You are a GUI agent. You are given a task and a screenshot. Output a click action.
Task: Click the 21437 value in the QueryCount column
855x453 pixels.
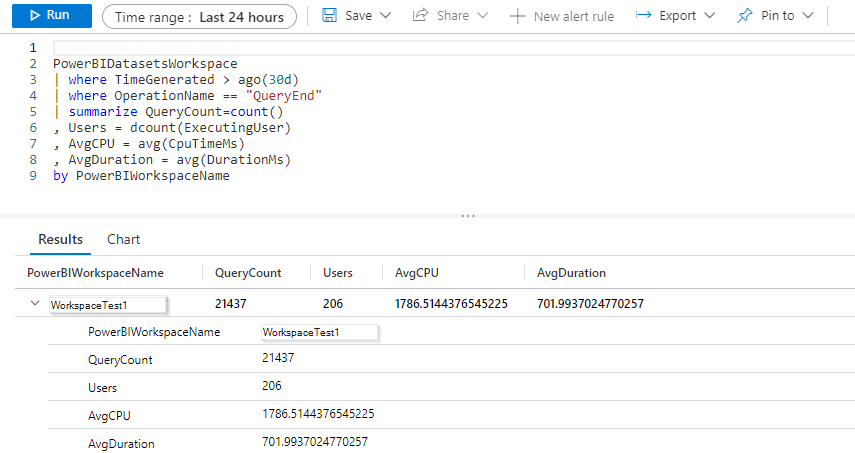[231, 304]
